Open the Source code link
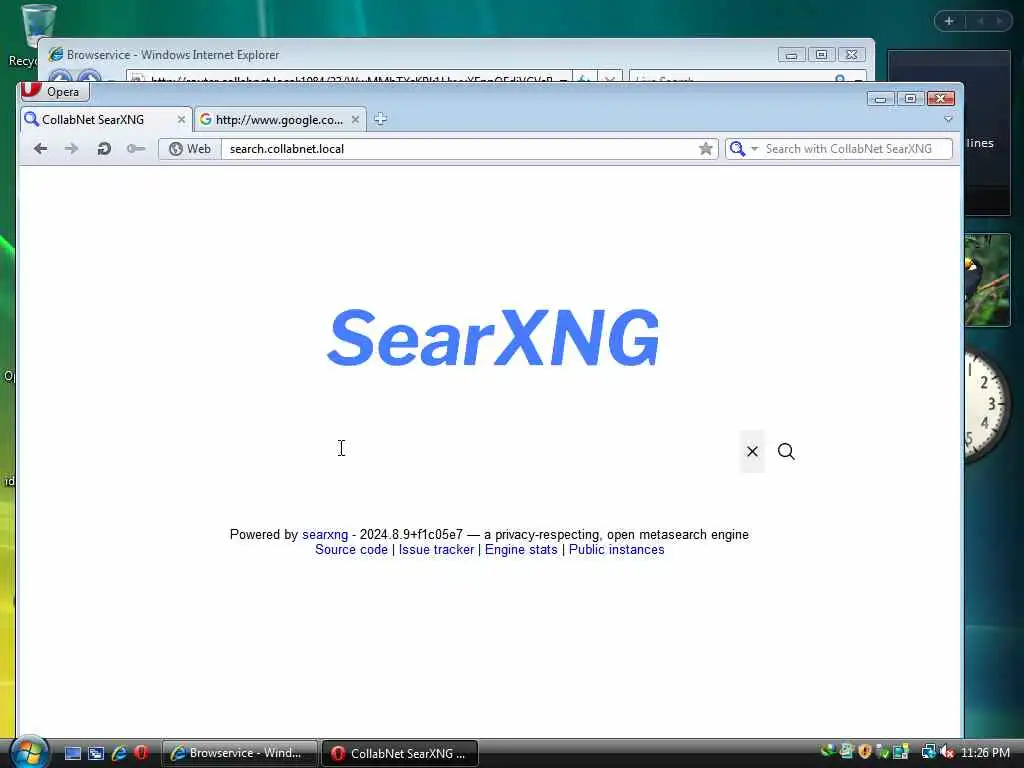Image resolution: width=1024 pixels, height=768 pixels. point(351,550)
